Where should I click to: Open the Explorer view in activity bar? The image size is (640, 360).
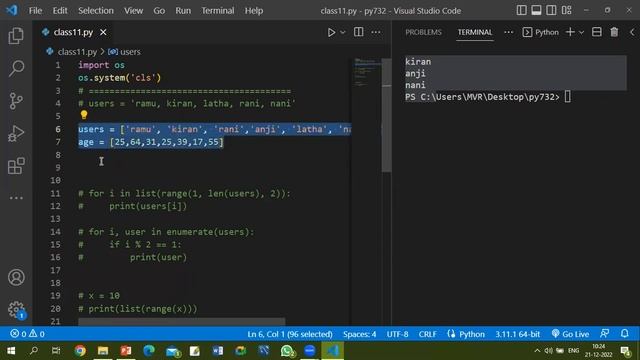point(16,36)
